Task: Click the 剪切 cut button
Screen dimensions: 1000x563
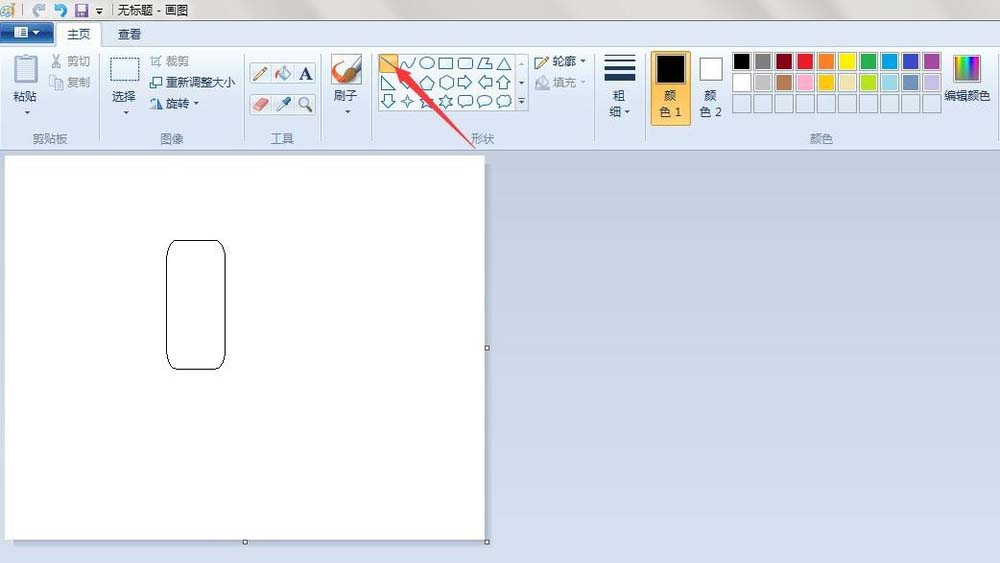Action: 70,61
